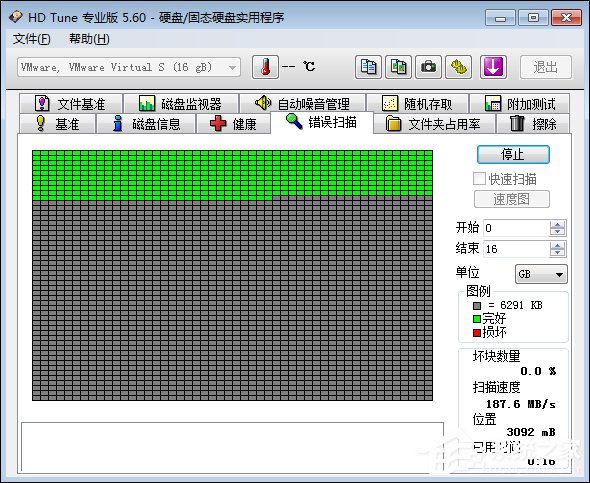Switch to the 基准 tab
The image size is (590, 483).
pos(57,124)
